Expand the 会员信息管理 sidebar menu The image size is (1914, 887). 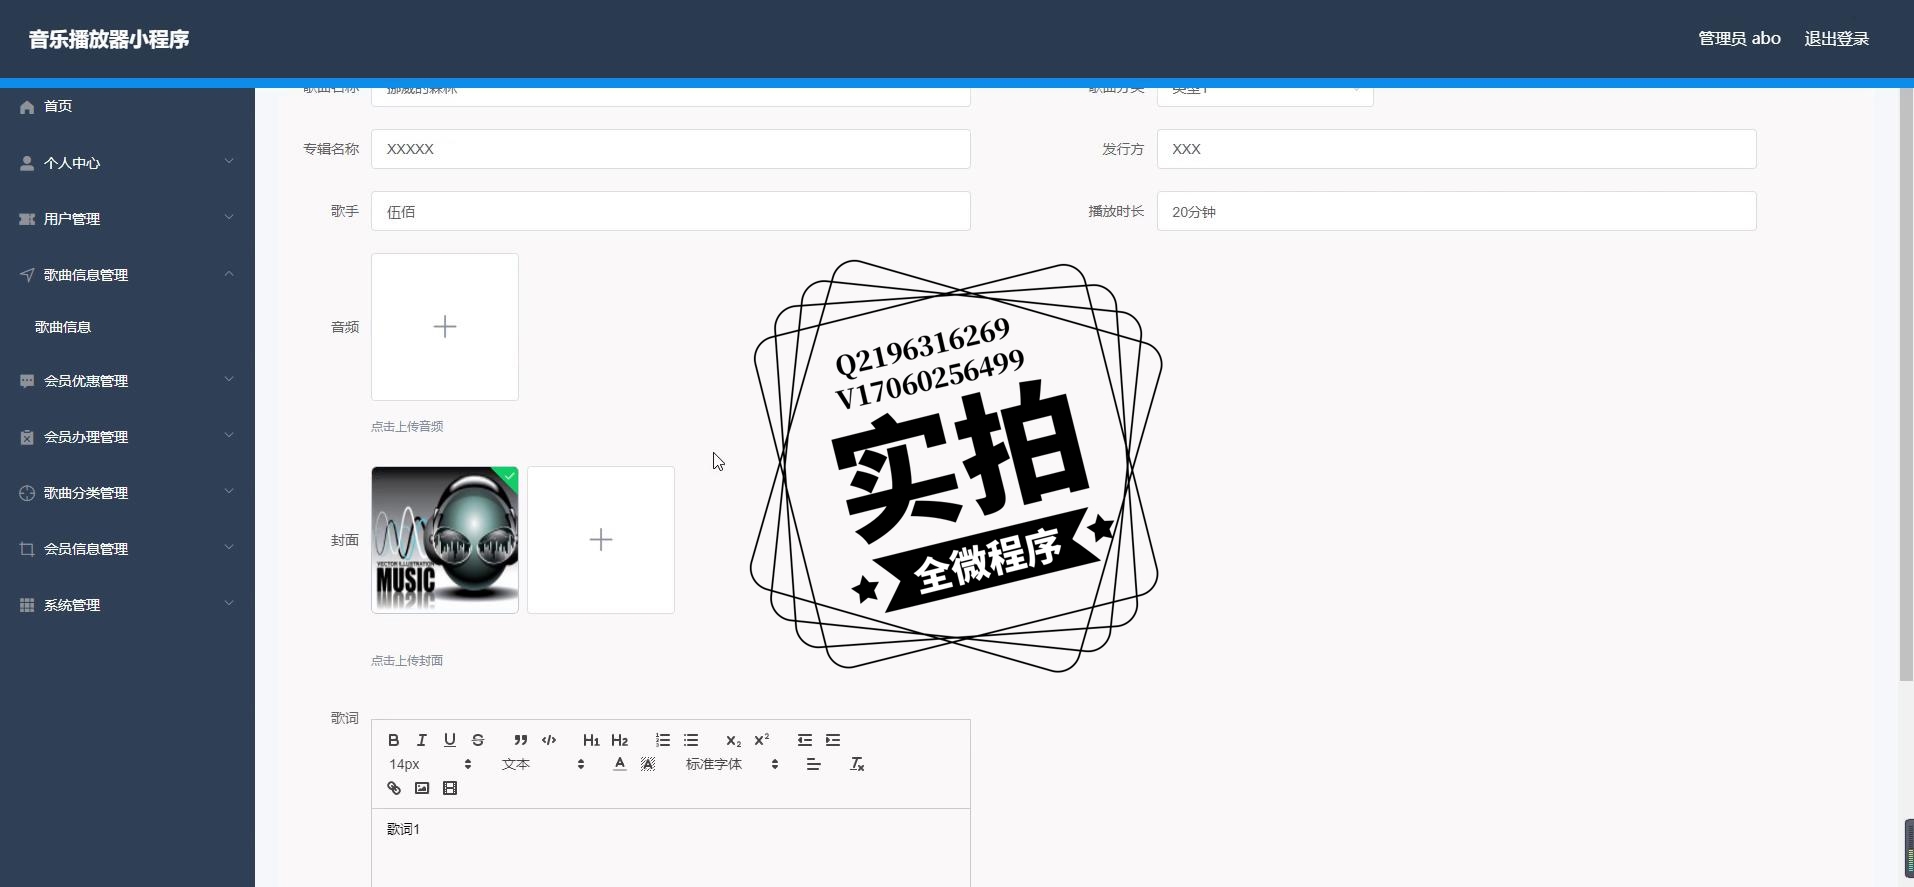click(127, 548)
